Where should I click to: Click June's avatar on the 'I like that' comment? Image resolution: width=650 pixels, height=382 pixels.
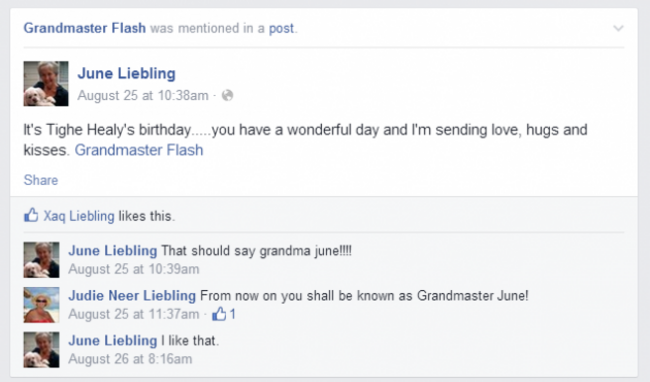(x=41, y=350)
